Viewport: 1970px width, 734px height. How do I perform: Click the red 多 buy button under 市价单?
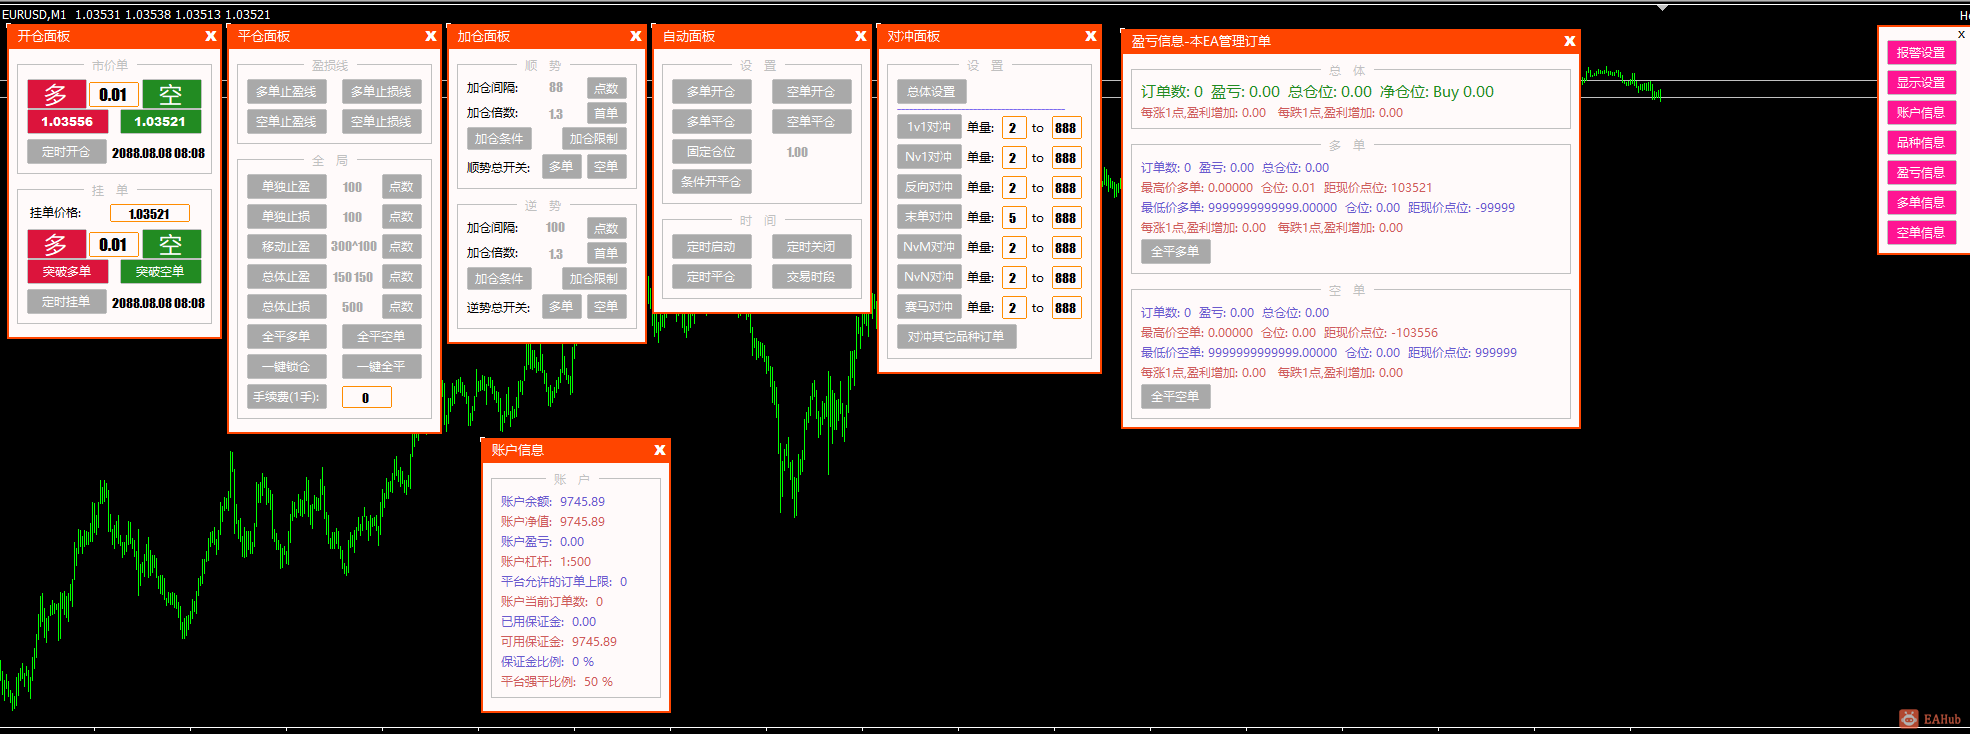point(56,94)
